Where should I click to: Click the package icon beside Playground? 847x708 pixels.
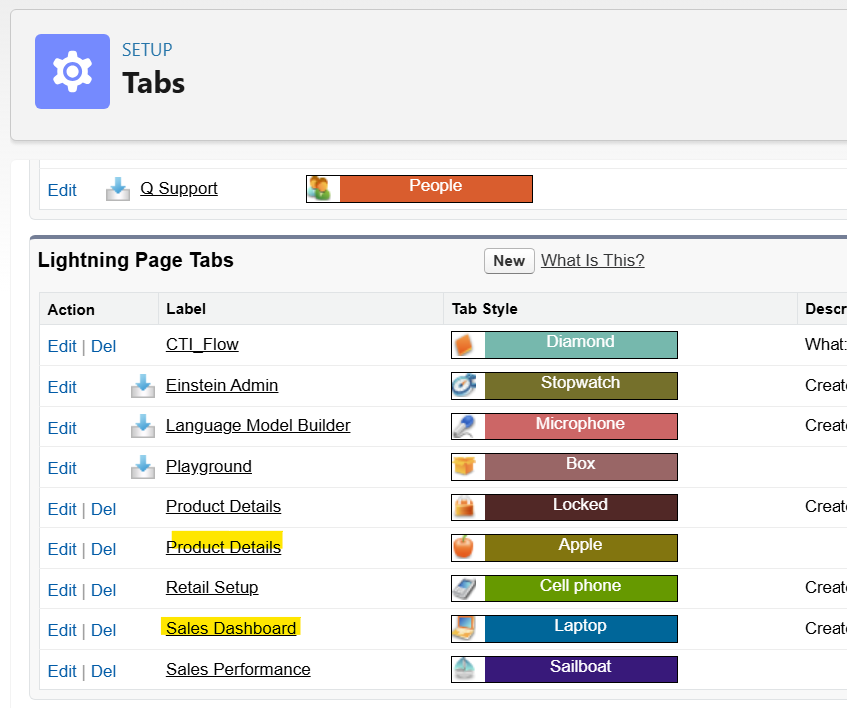click(143, 467)
